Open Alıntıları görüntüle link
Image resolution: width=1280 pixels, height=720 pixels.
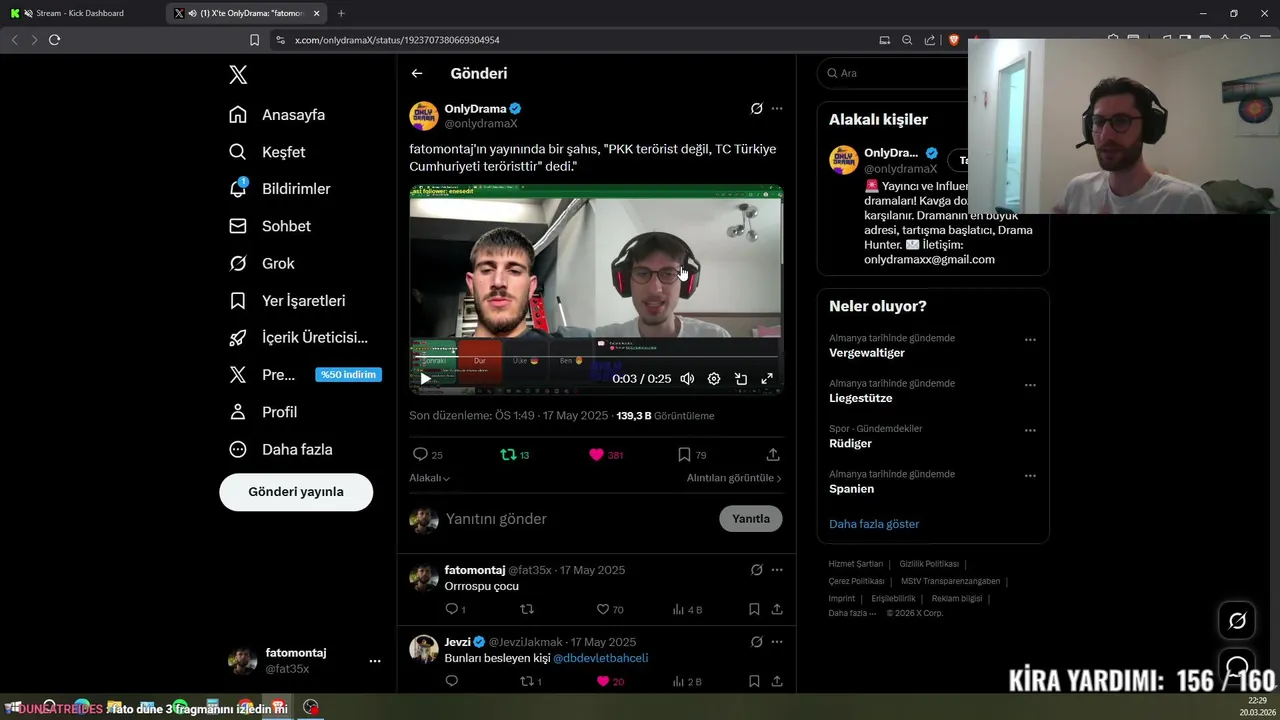click(x=734, y=478)
